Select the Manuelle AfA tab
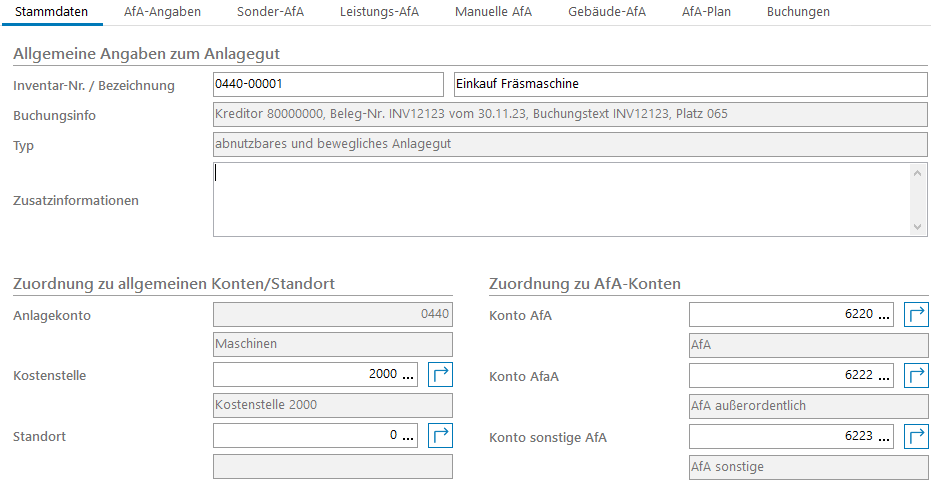The image size is (931, 481). point(493,12)
